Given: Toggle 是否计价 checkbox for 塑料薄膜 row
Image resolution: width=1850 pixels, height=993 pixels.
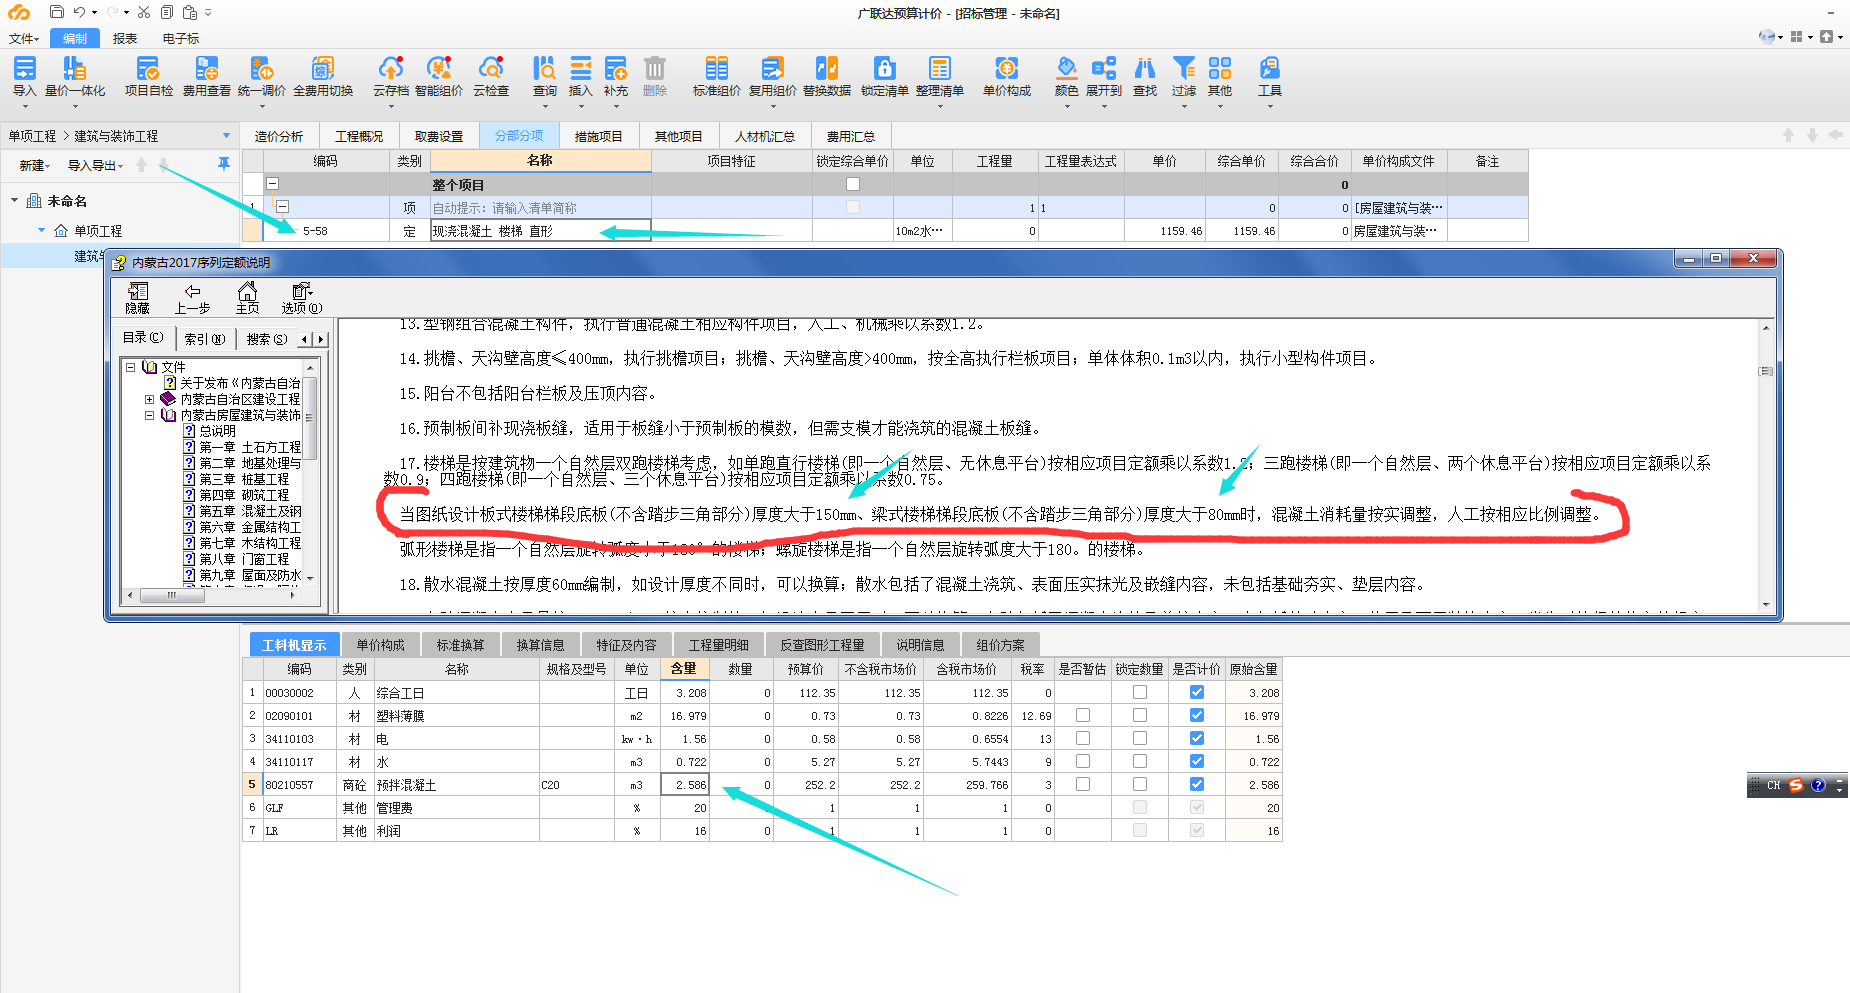Looking at the screenshot, I should pos(1197,715).
